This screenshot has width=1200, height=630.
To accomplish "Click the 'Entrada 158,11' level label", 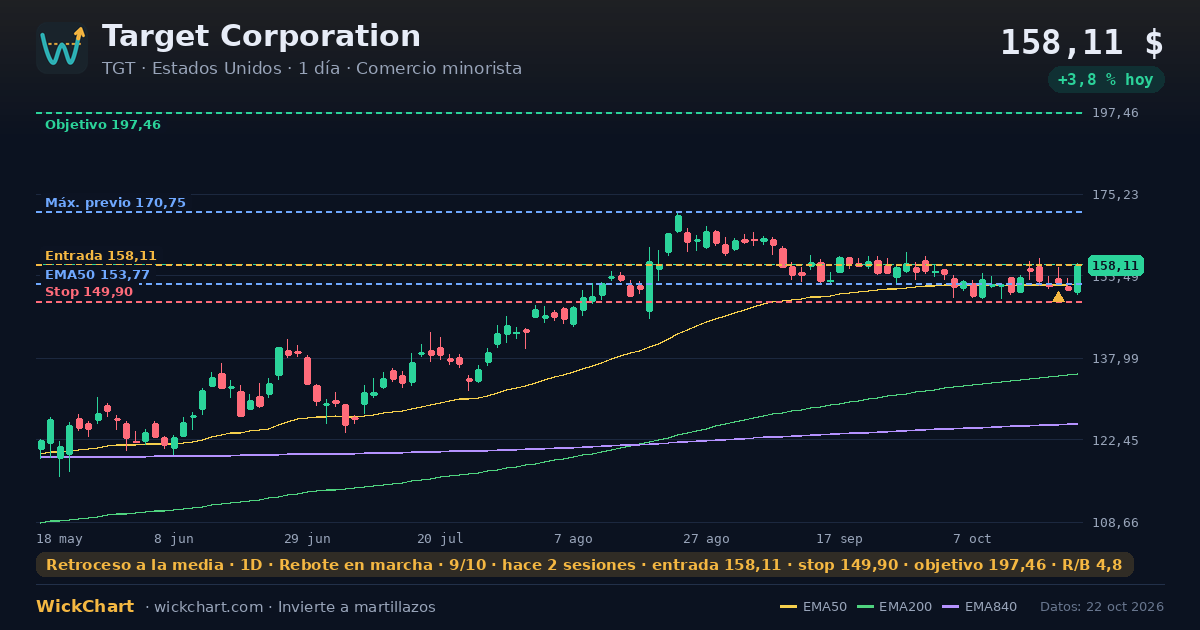I will point(101,256).
